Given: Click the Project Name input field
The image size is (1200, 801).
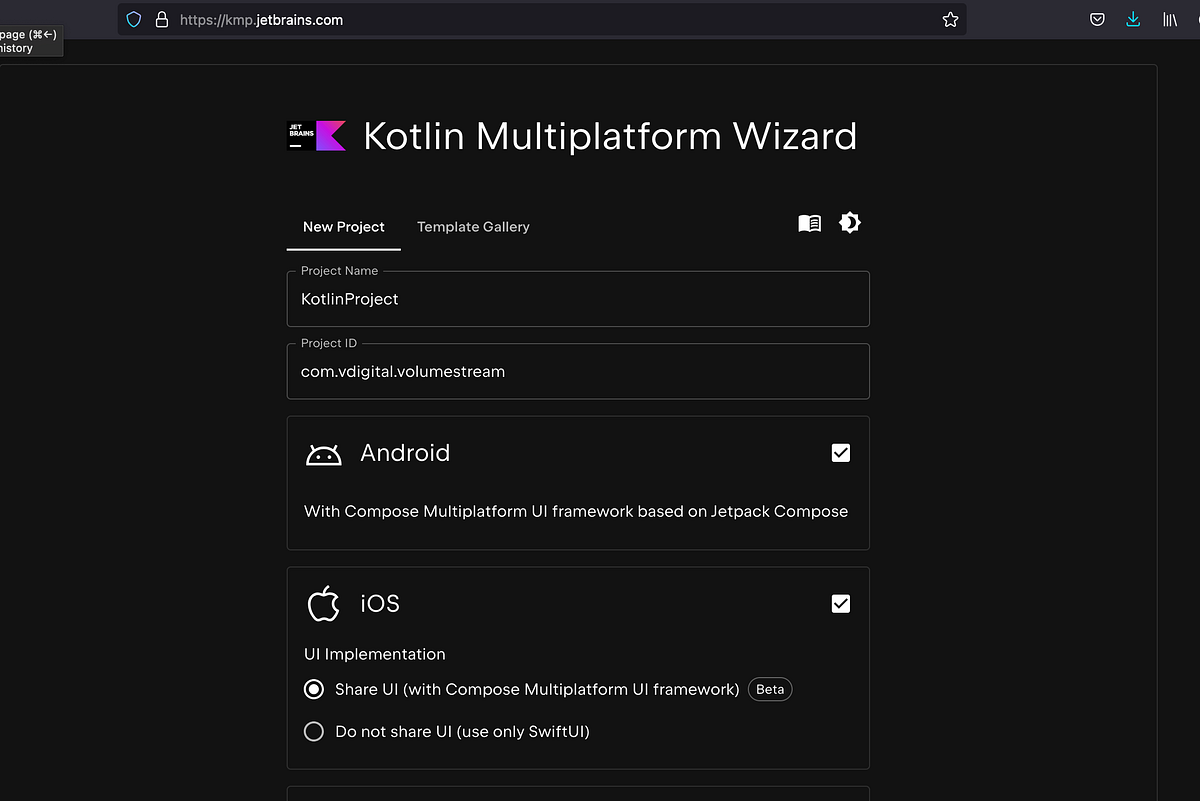Looking at the screenshot, I should [578, 299].
